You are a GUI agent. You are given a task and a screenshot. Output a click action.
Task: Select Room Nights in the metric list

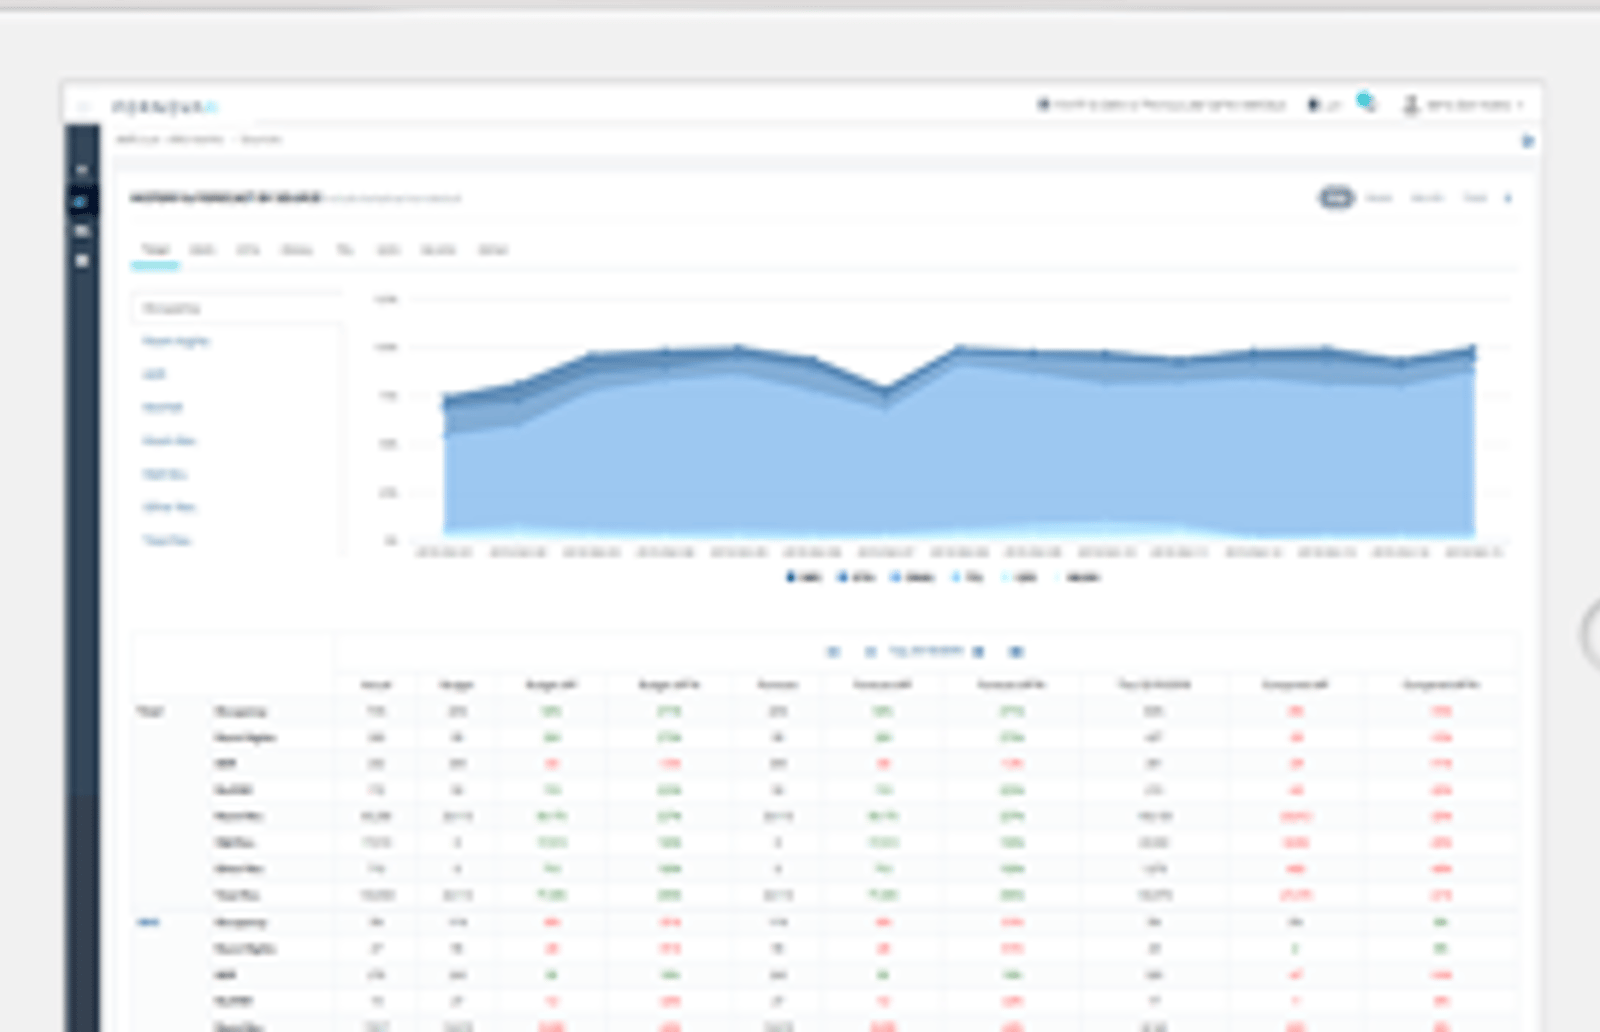coord(175,341)
